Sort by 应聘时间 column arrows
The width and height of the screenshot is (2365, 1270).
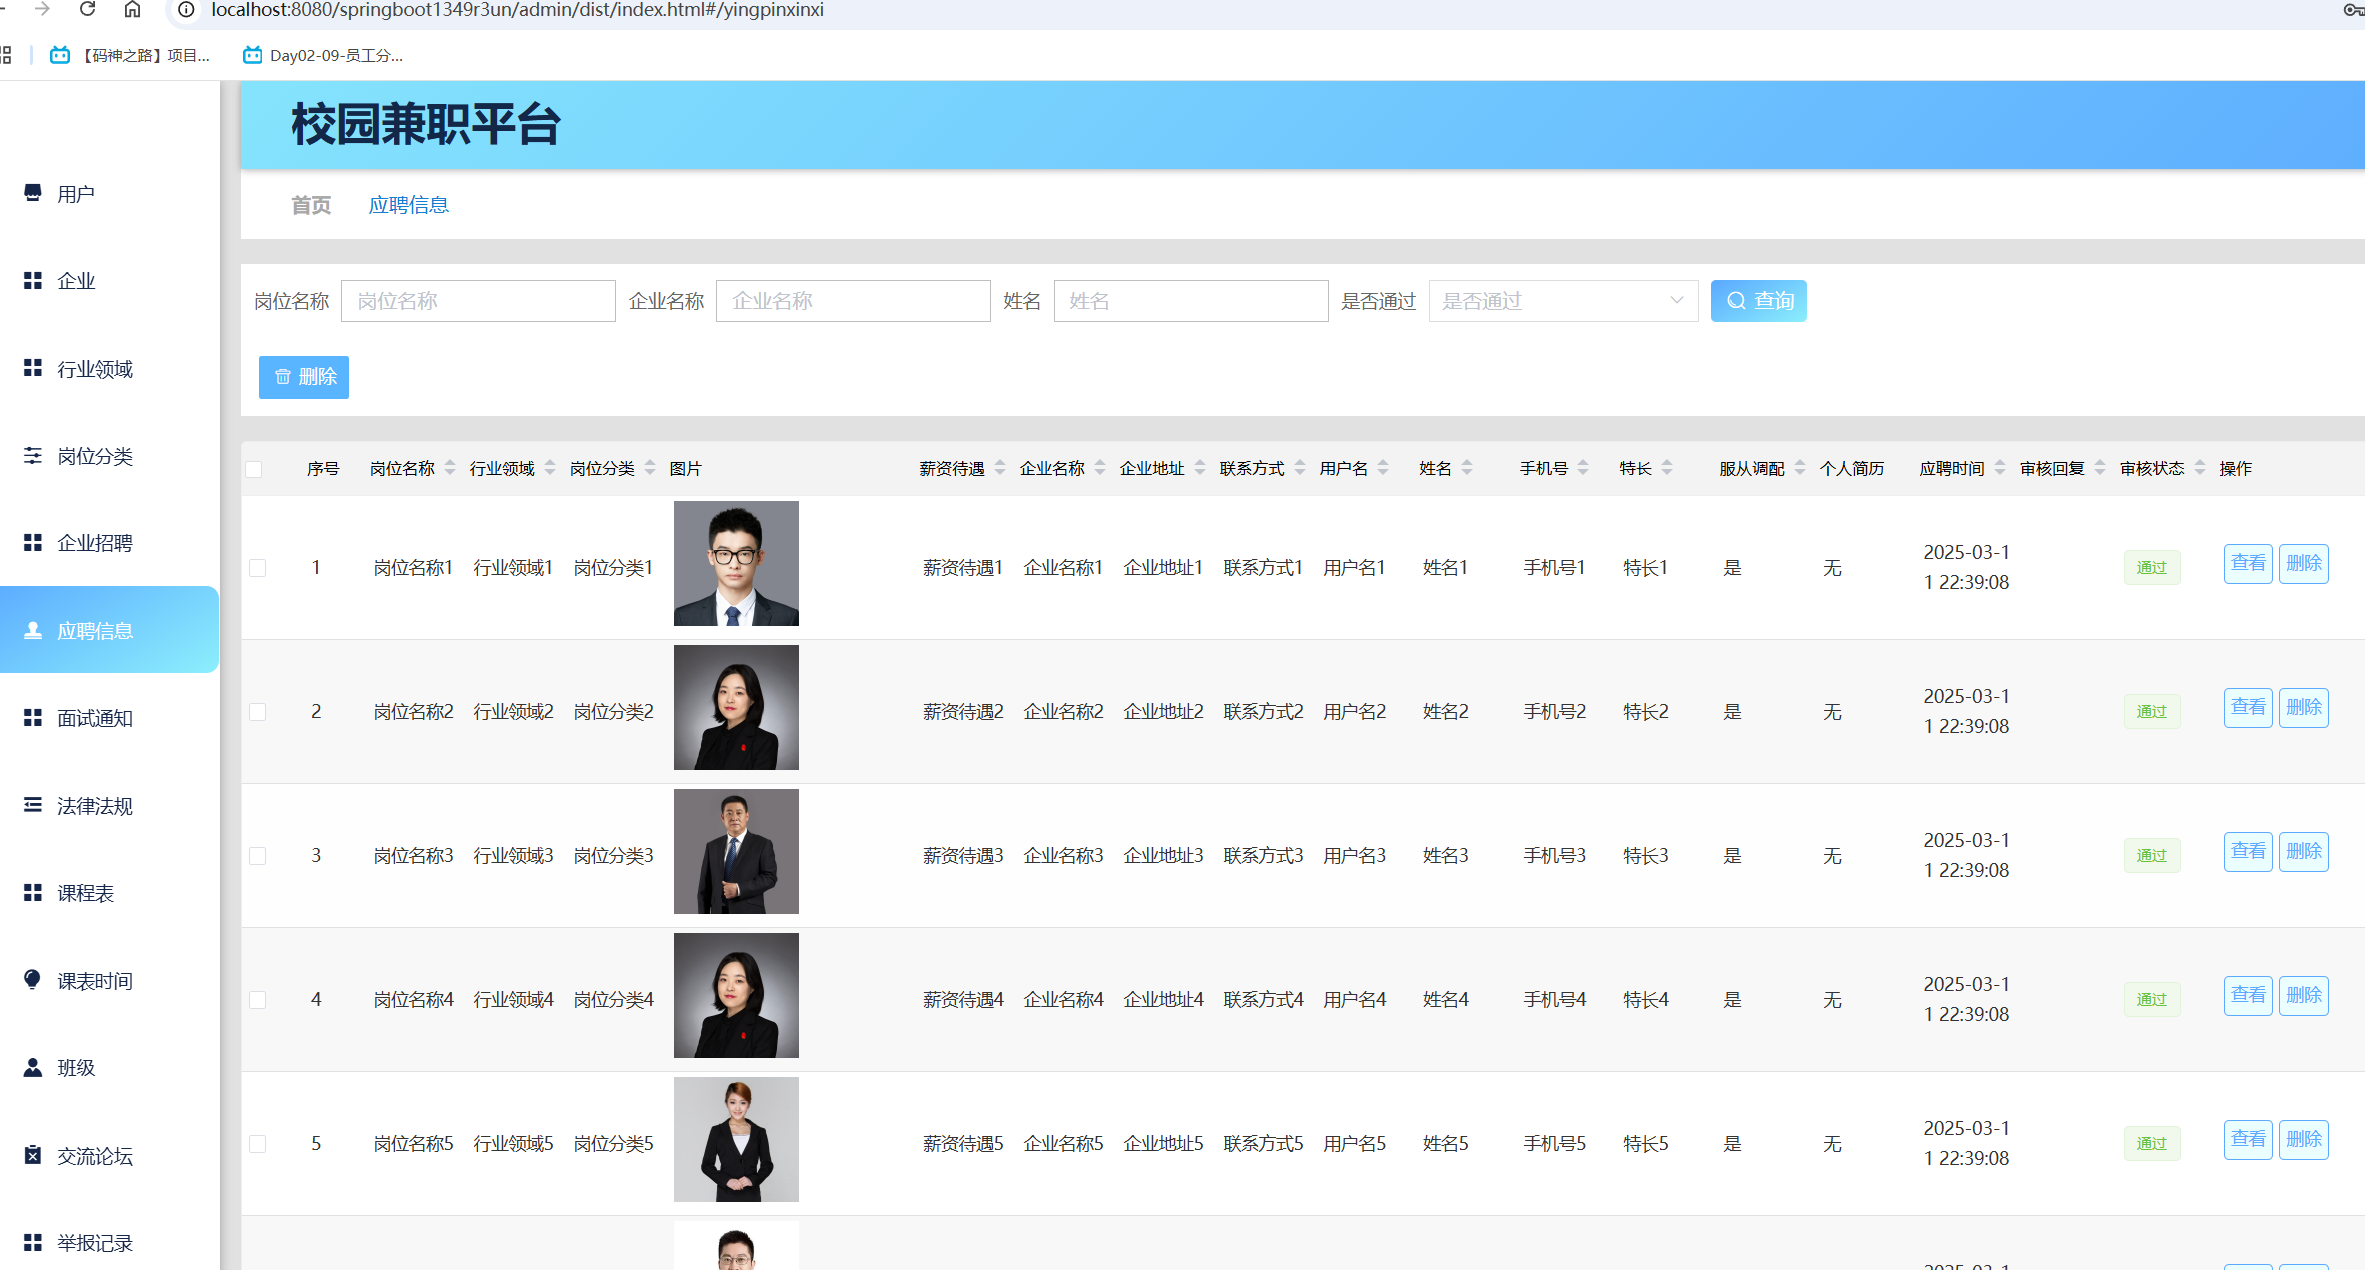coord(2000,468)
